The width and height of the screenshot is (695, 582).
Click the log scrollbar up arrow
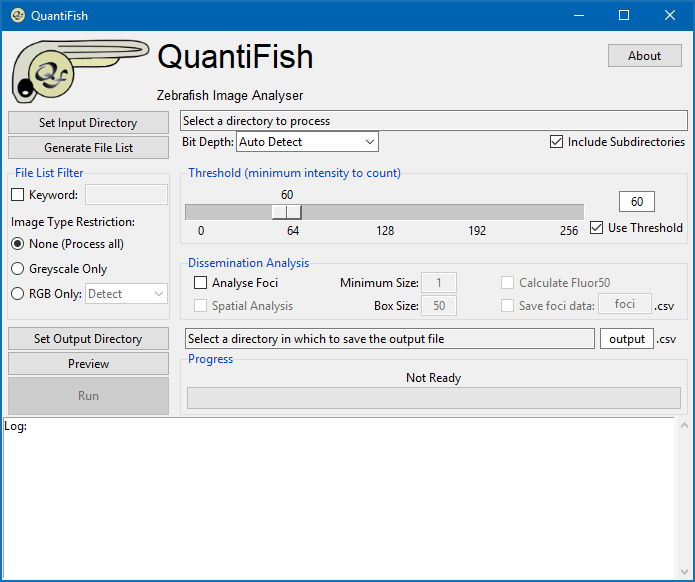[684, 425]
